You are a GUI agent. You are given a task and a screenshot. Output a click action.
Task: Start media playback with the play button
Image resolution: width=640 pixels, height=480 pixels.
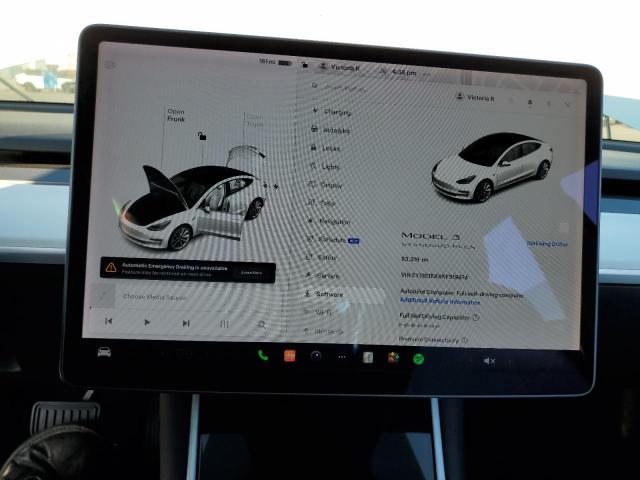coord(147,322)
